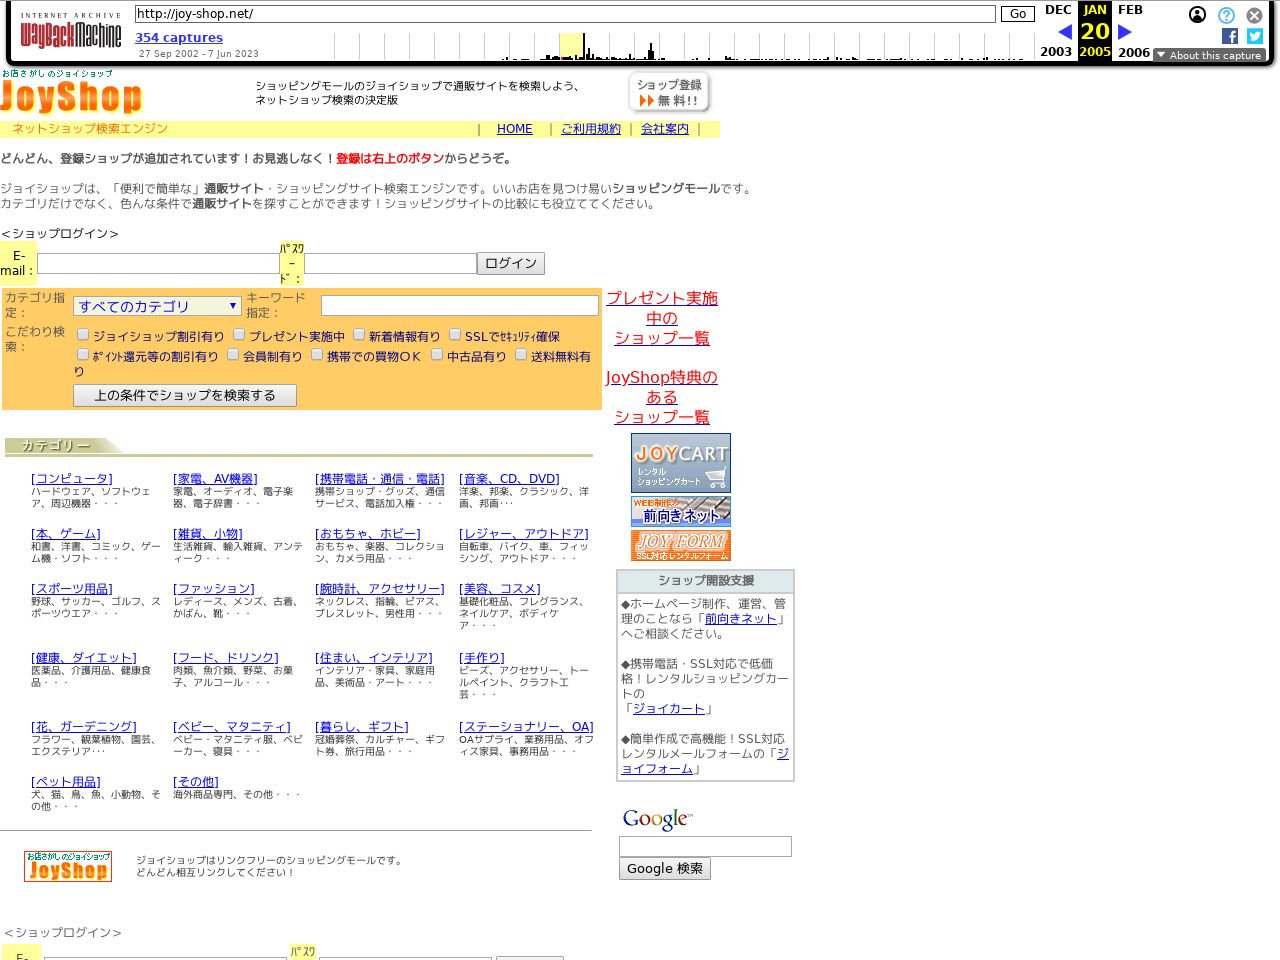Screen dimensions: 1280x960
Task: Toggle the 中古品有り checkbox
Action: (x=437, y=354)
